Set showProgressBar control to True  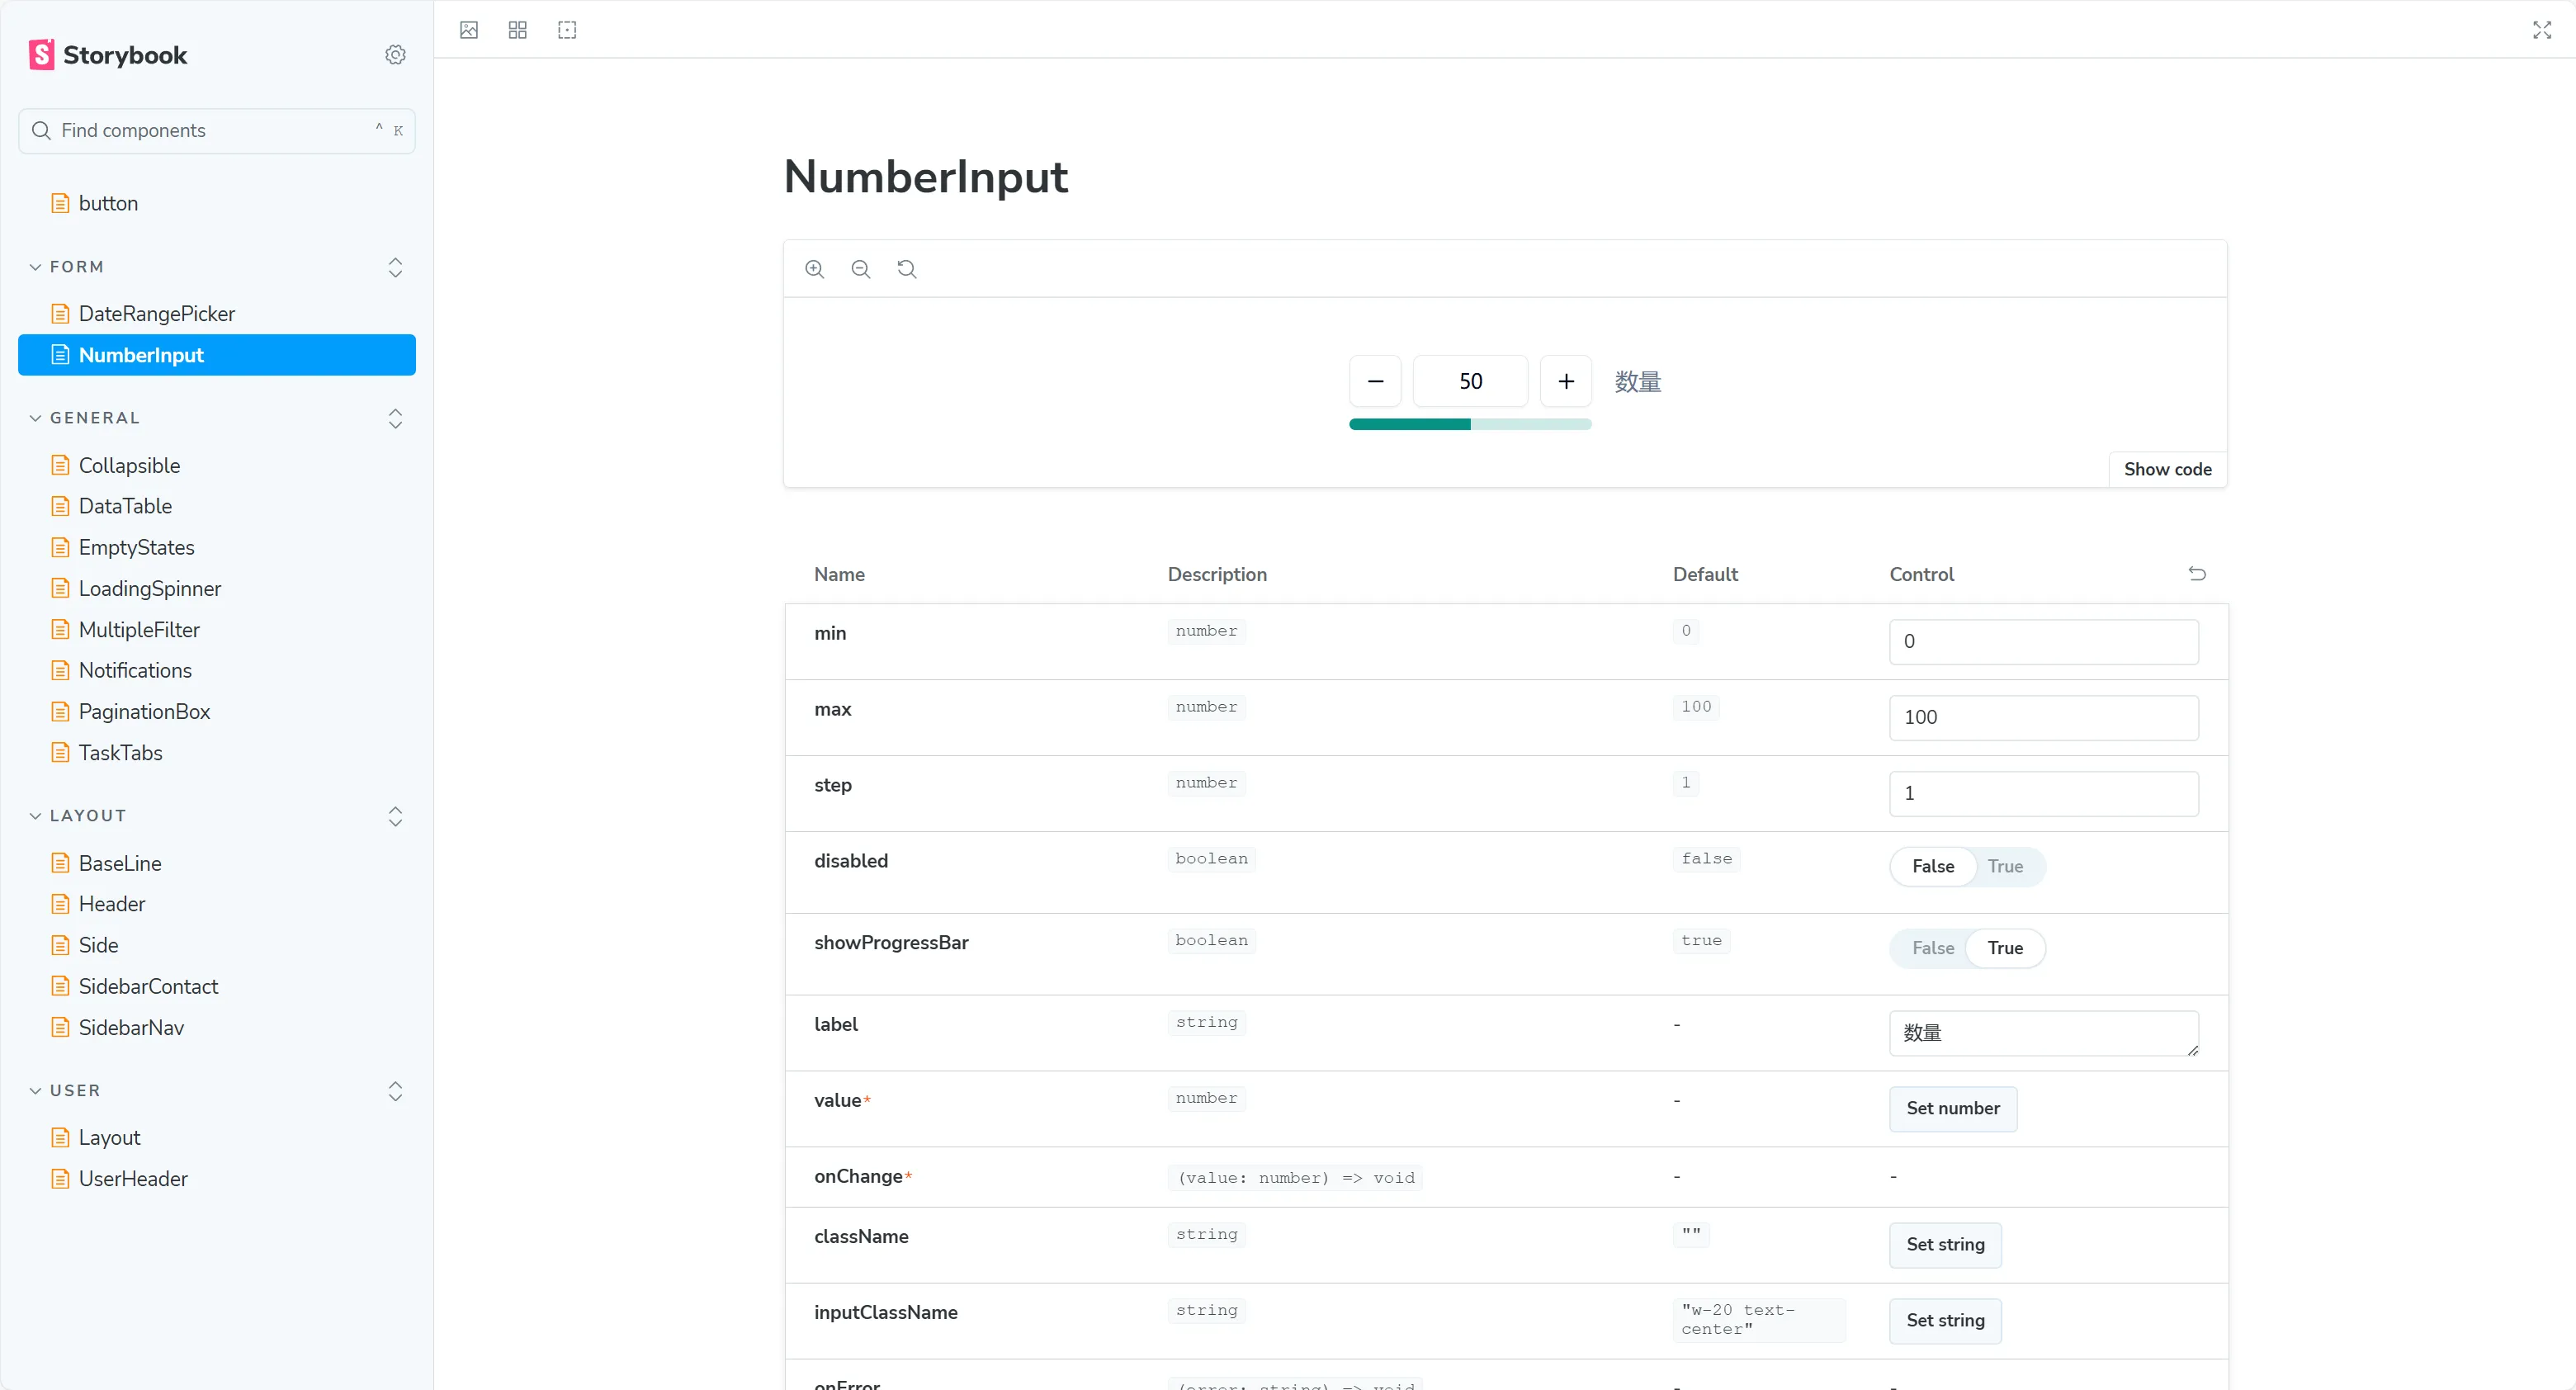coord(2005,948)
